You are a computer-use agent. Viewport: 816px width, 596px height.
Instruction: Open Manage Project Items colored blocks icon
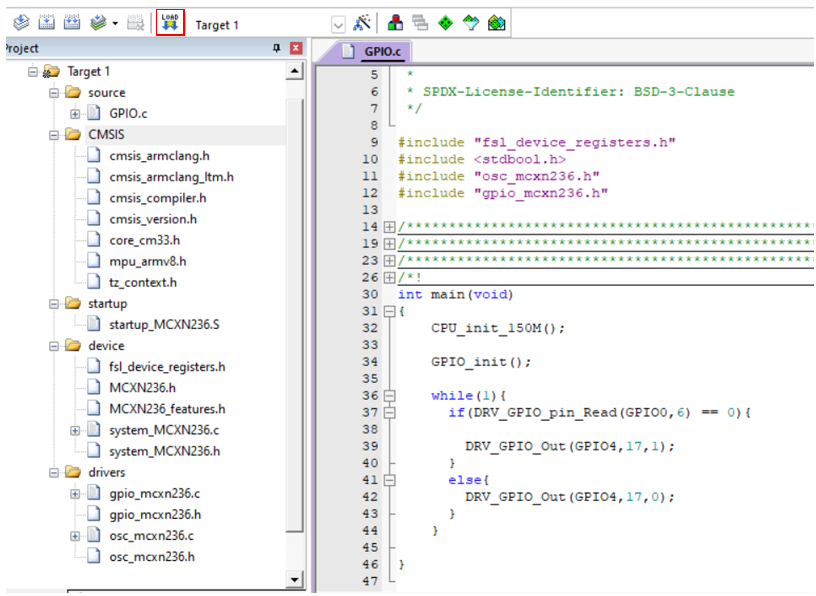click(396, 23)
